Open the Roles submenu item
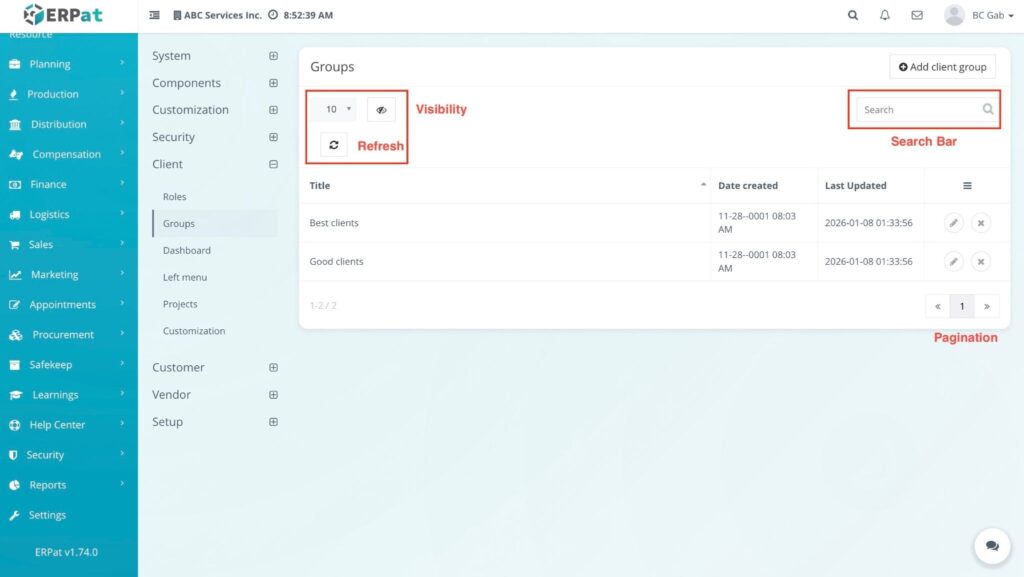 (175, 197)
